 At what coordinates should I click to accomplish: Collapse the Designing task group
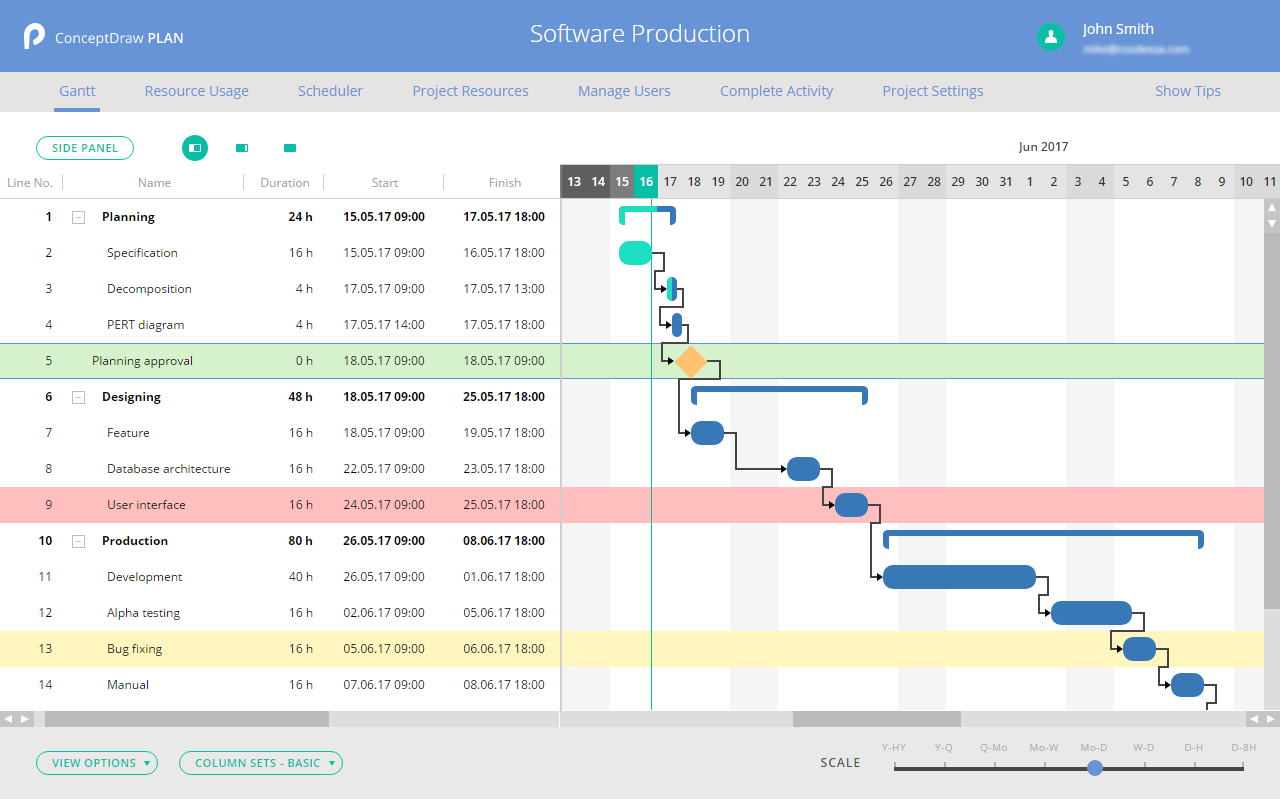coord(78,397)
